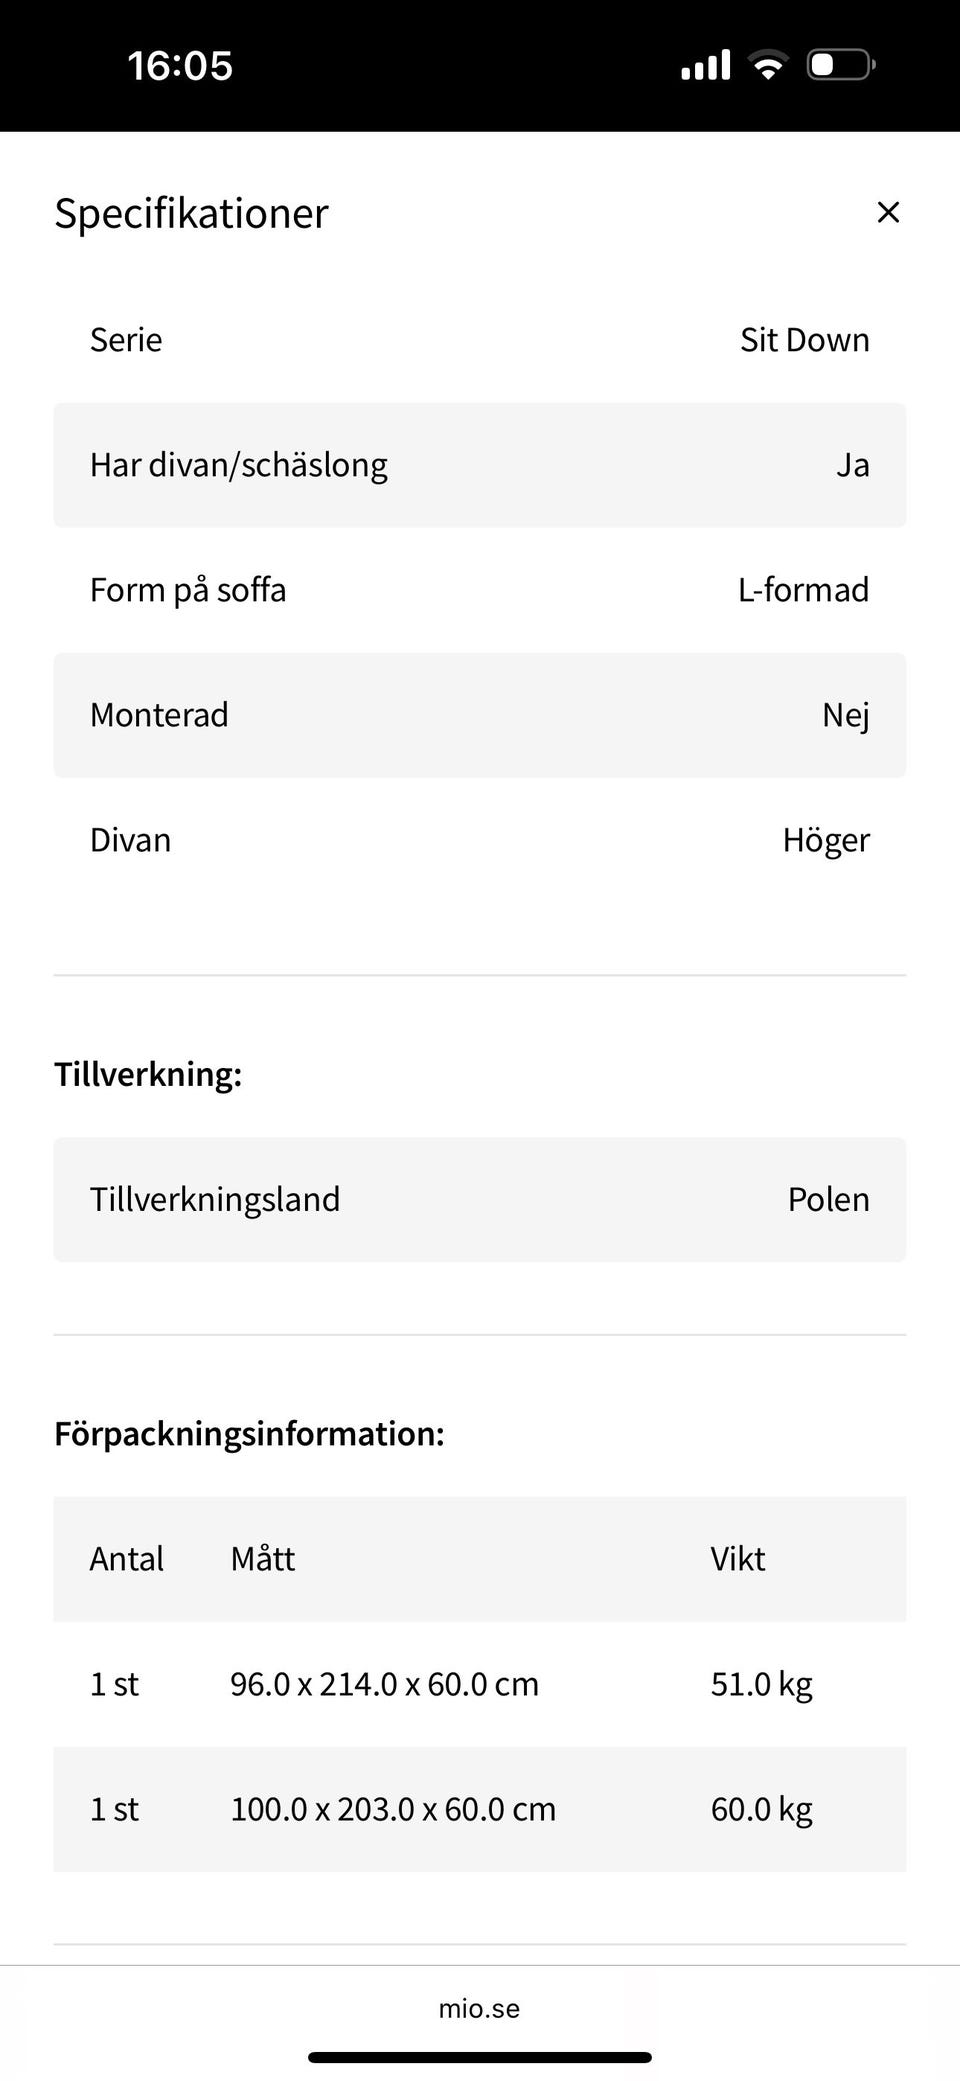Tap the Specifikationer title
Image resolution: width=960 pixels, height=2081 pixels.
pos(191,213)
